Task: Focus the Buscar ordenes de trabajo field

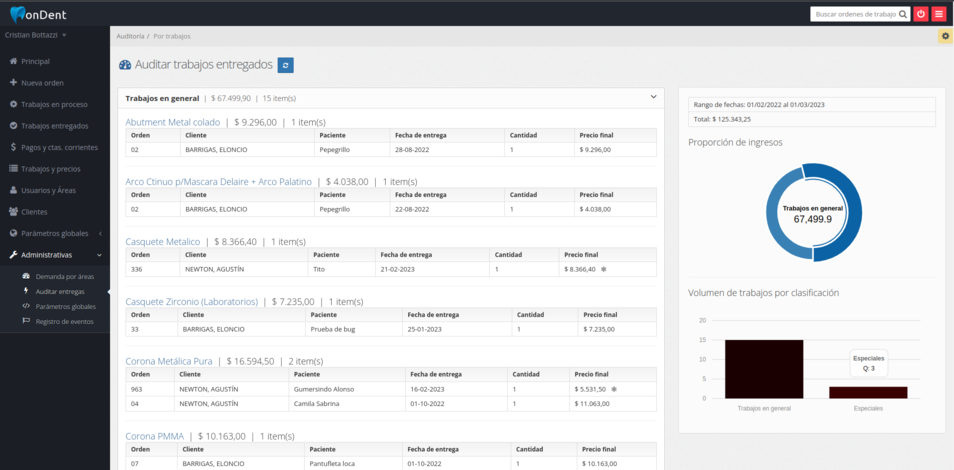Action: coord(853,14)
